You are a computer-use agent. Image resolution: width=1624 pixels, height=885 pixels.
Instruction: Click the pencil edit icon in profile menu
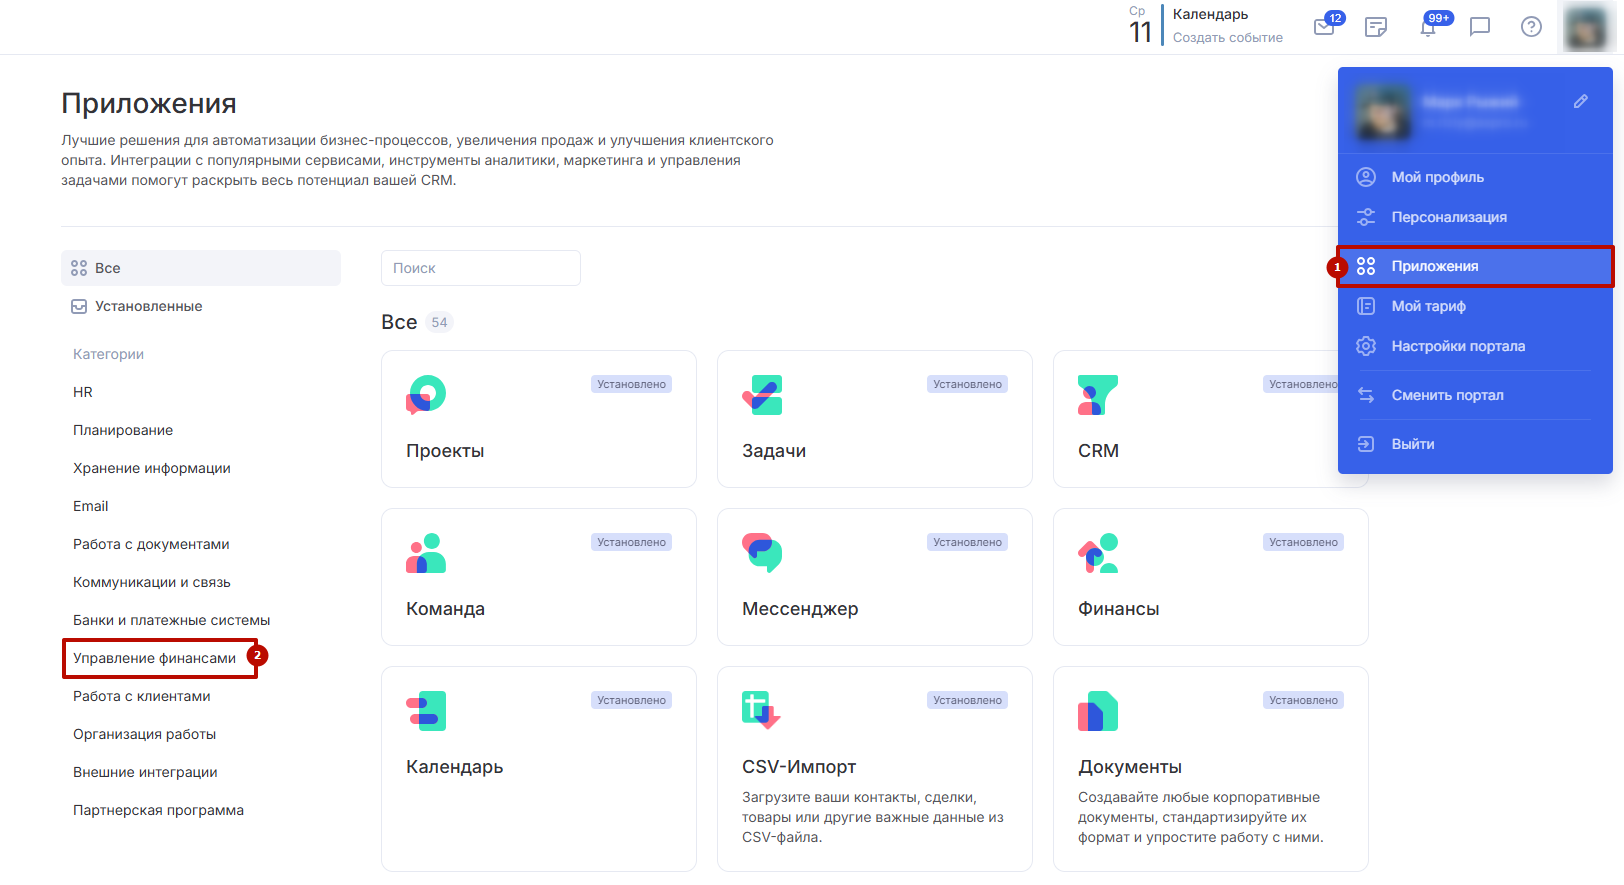(x=1581, y=101)
